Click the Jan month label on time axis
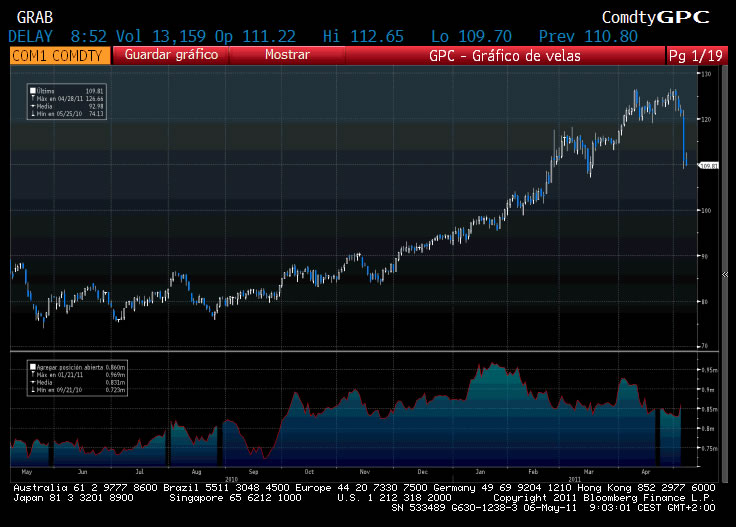 coord(480,472)
